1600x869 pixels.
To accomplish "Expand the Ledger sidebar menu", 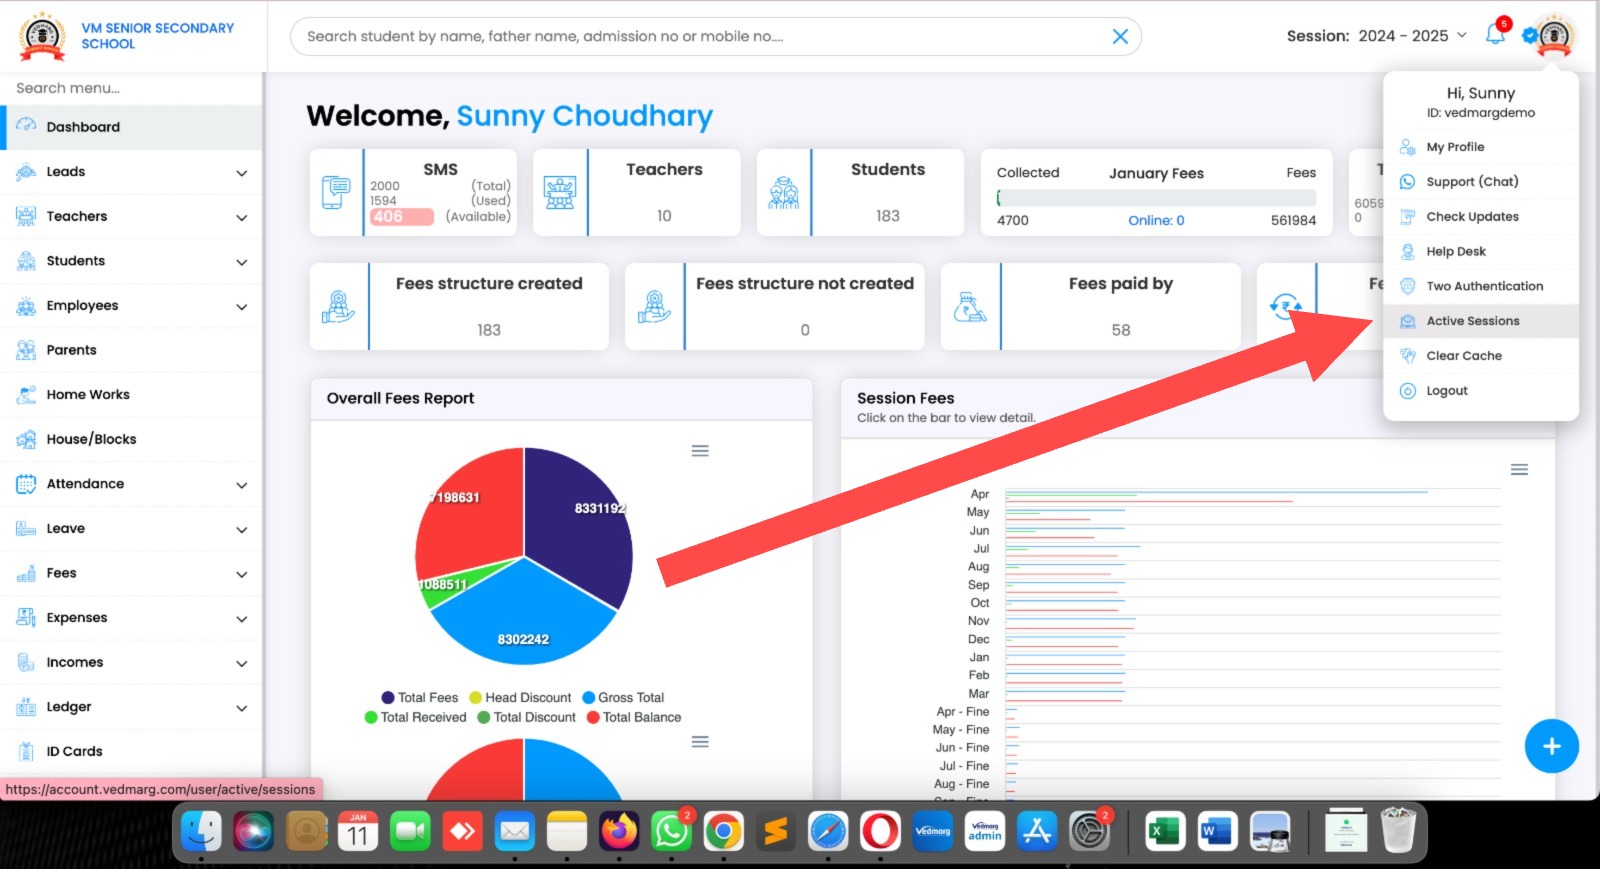I will 241,708.
